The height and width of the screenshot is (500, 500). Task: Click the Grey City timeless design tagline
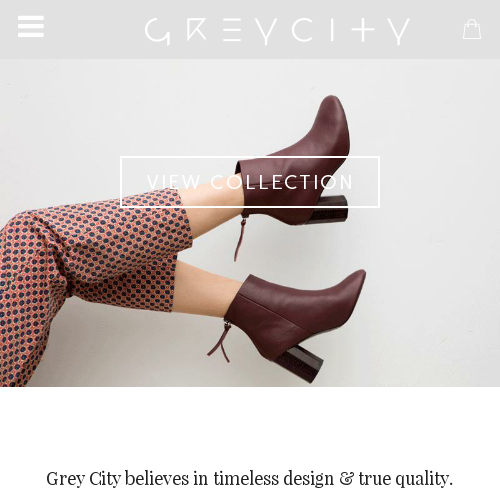tap(249, 479)
